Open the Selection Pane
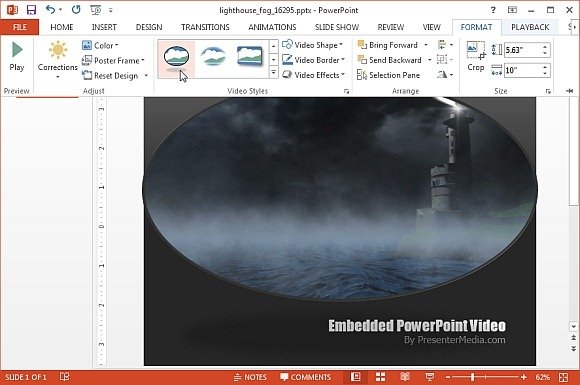The width and height of the screenshot is (580, 385). [388, 75]
